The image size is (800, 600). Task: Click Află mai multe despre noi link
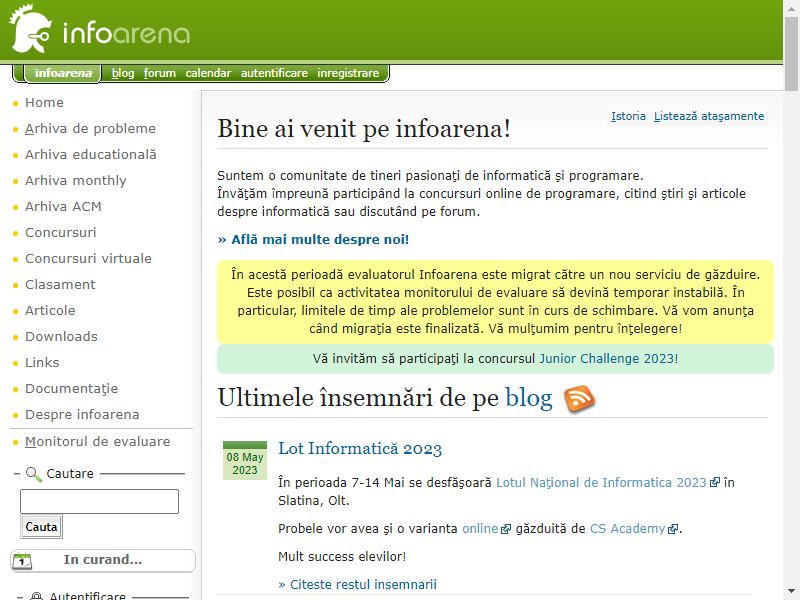click(x=313, y=240)
